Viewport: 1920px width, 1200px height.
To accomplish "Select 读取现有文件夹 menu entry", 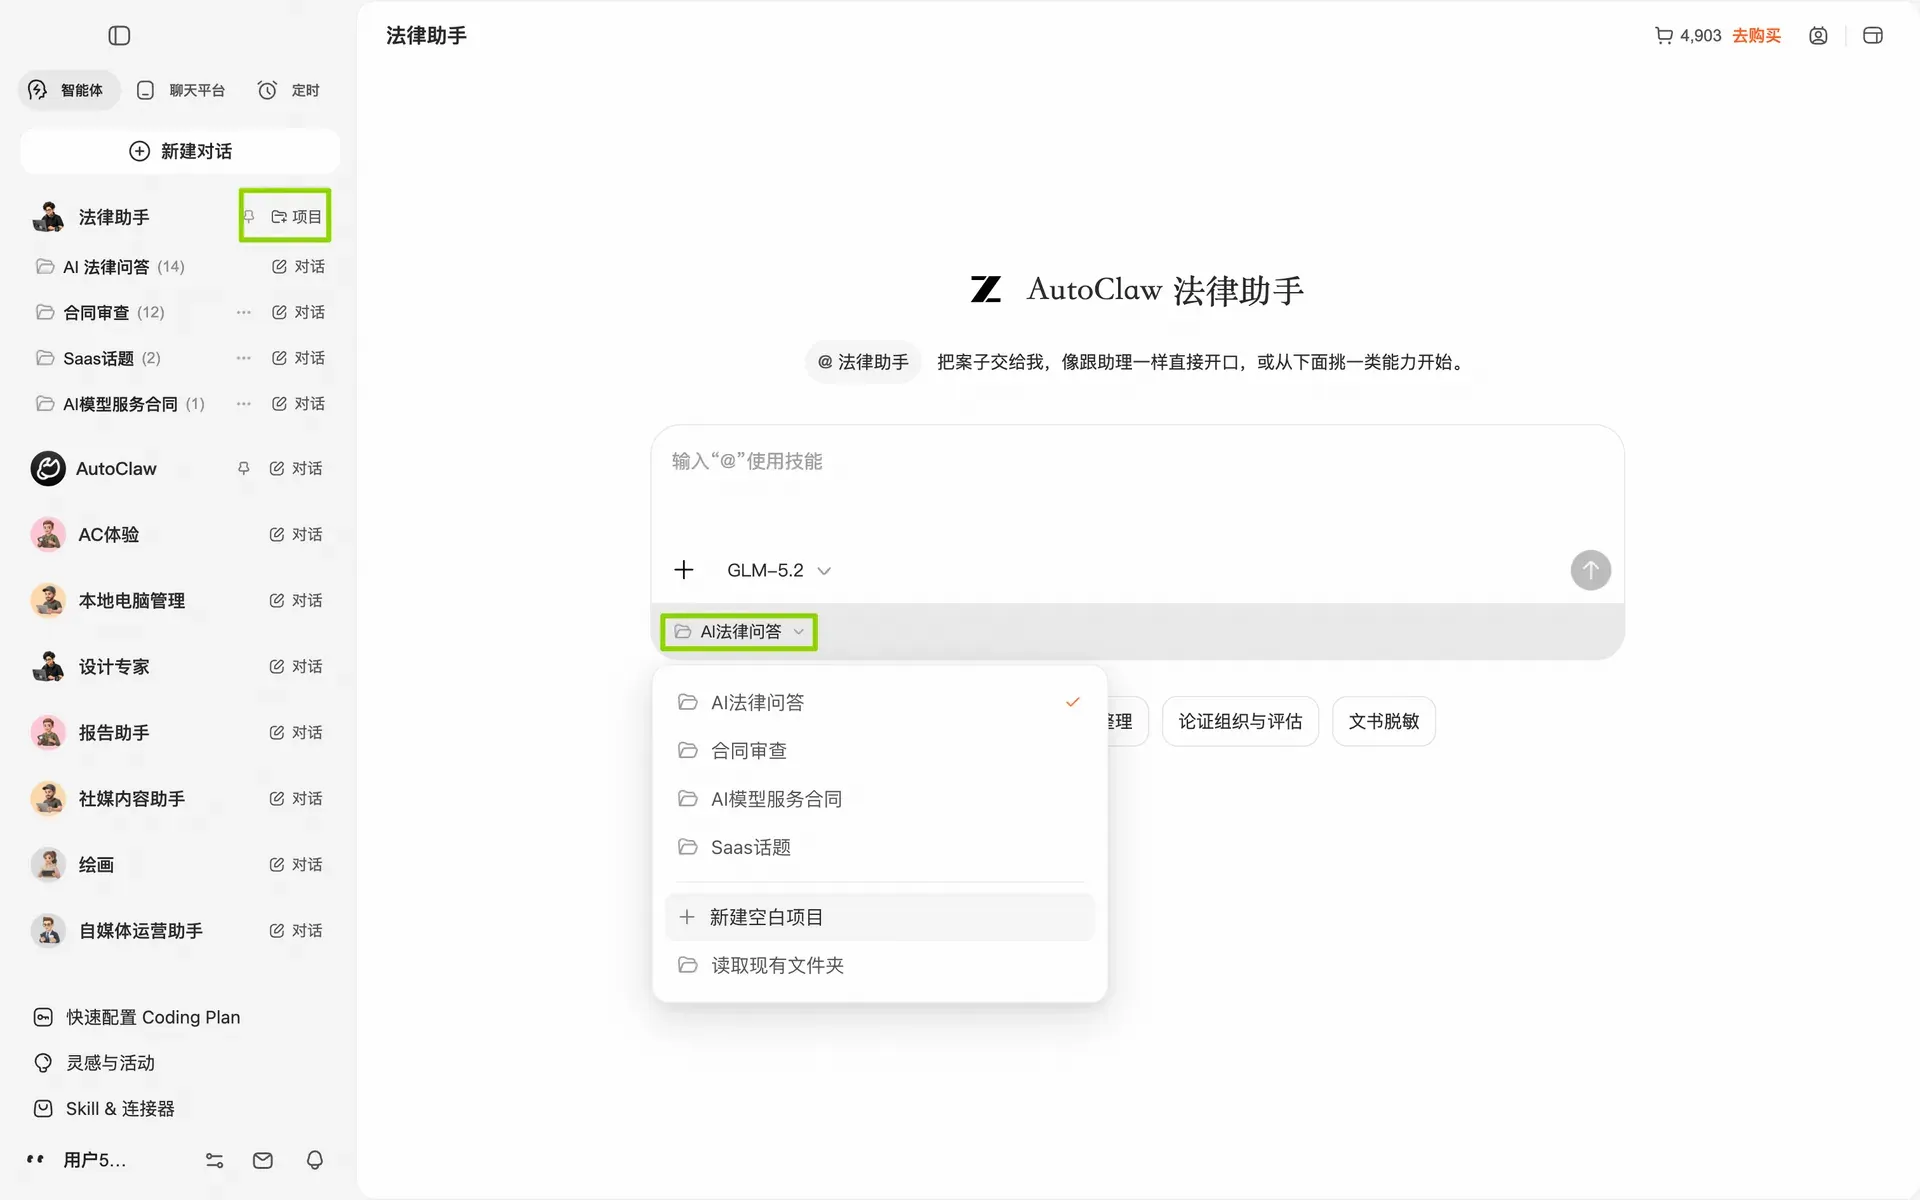I will click(x=879, y=965).
